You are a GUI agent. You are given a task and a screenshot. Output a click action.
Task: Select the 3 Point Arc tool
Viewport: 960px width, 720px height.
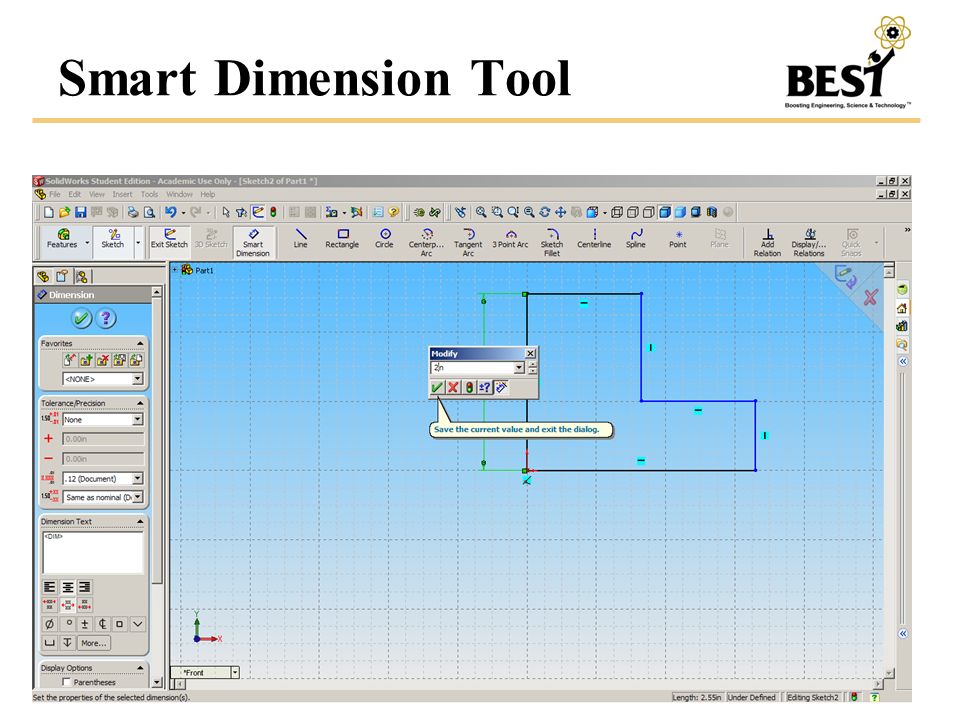tap(510, 239)
